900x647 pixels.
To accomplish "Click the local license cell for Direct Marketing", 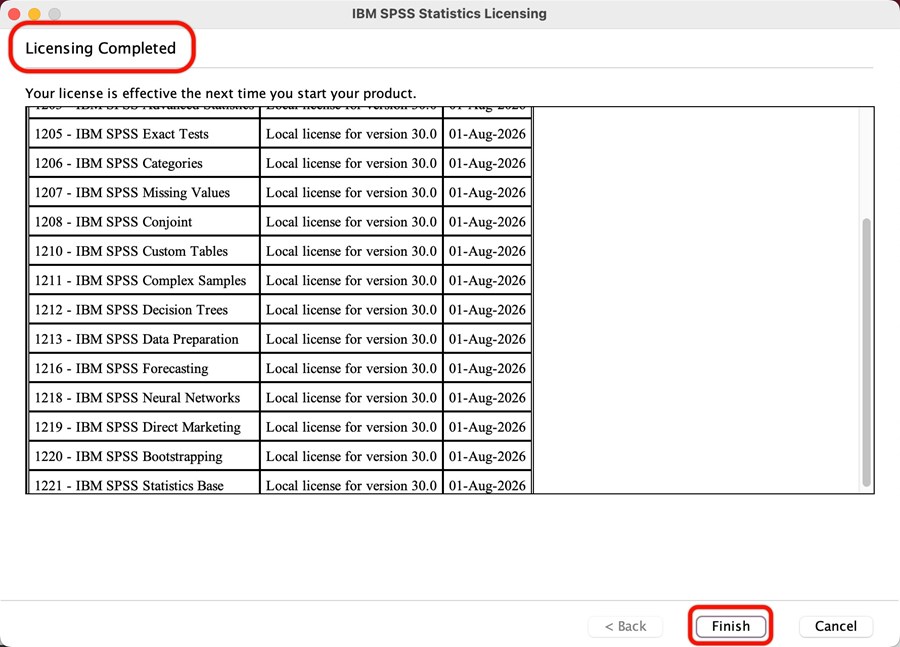I will point(351,427).
